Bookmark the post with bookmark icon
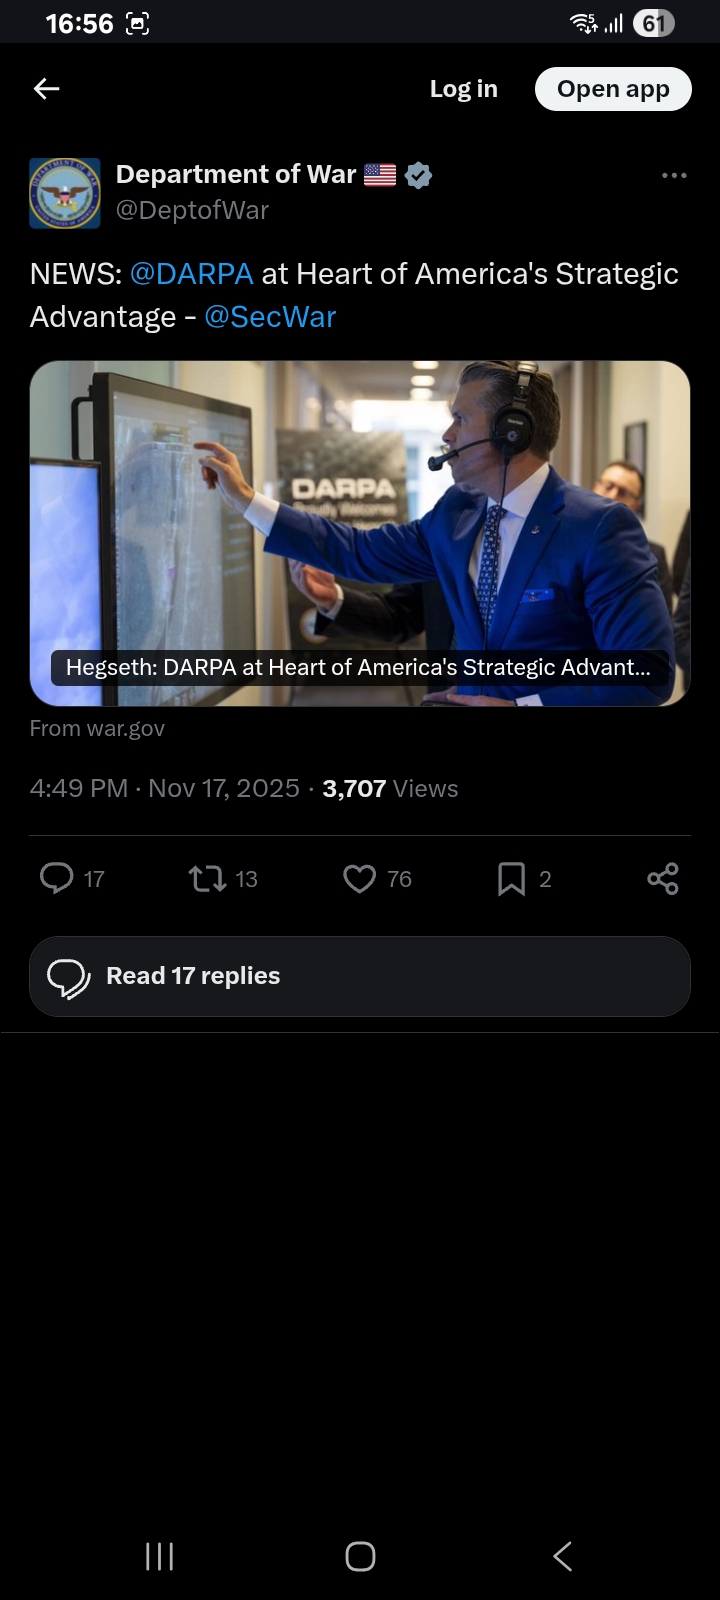The width and height of the screenshot is (720, 1600). click(x=511, y=878)
